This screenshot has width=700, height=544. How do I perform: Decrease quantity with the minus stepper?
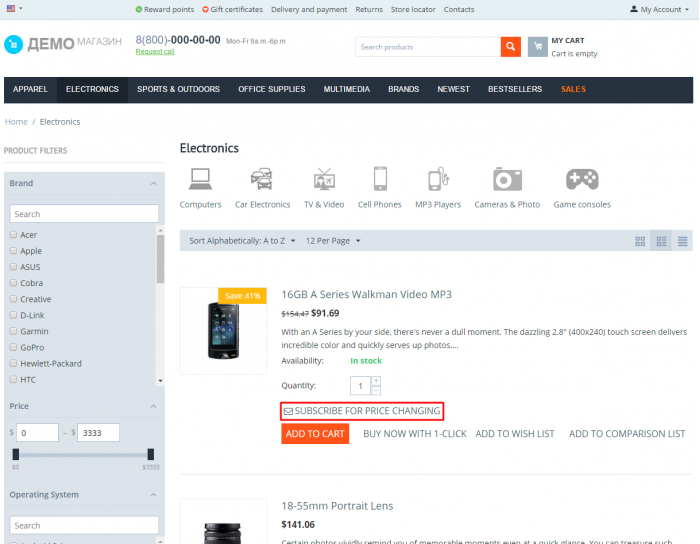[376, 390]
